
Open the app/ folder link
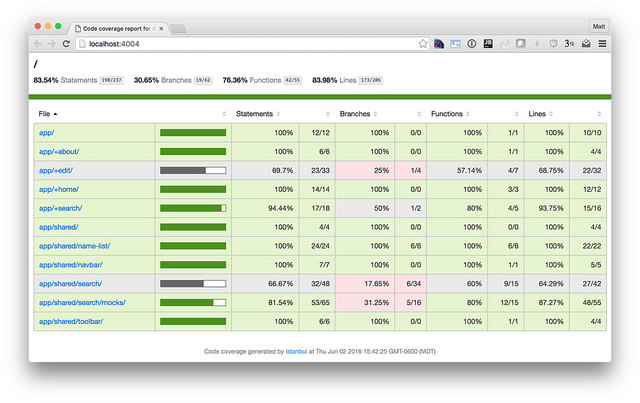pyautogui.click(x=47, y=133)
